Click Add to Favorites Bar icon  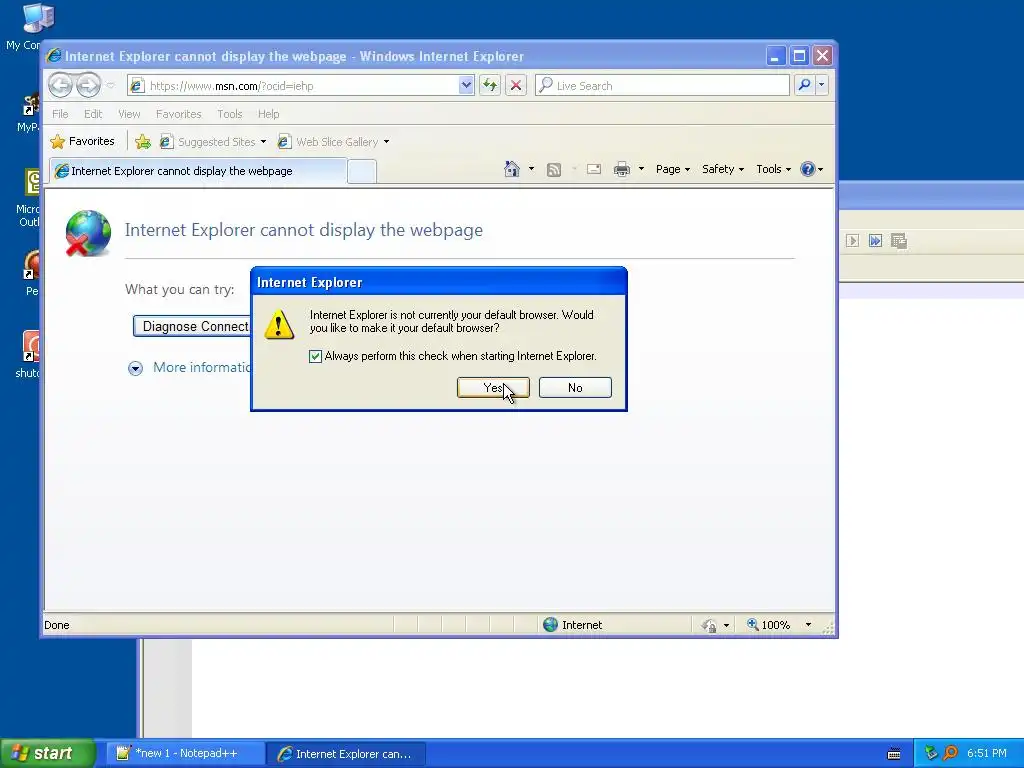[x=143, y=142]
